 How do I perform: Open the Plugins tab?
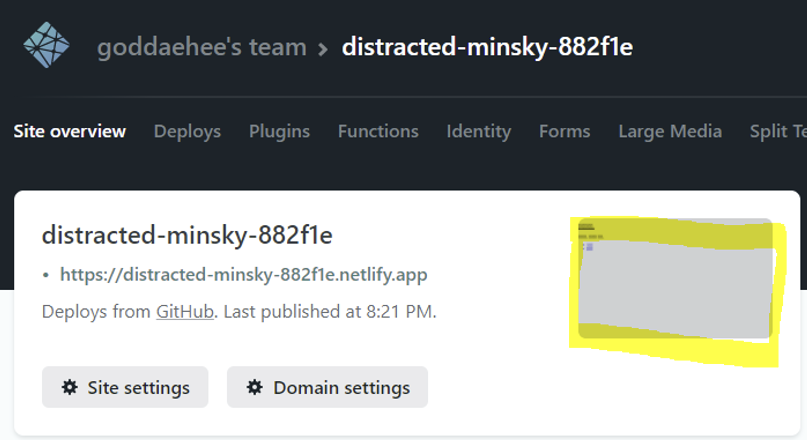click(279, 132)
